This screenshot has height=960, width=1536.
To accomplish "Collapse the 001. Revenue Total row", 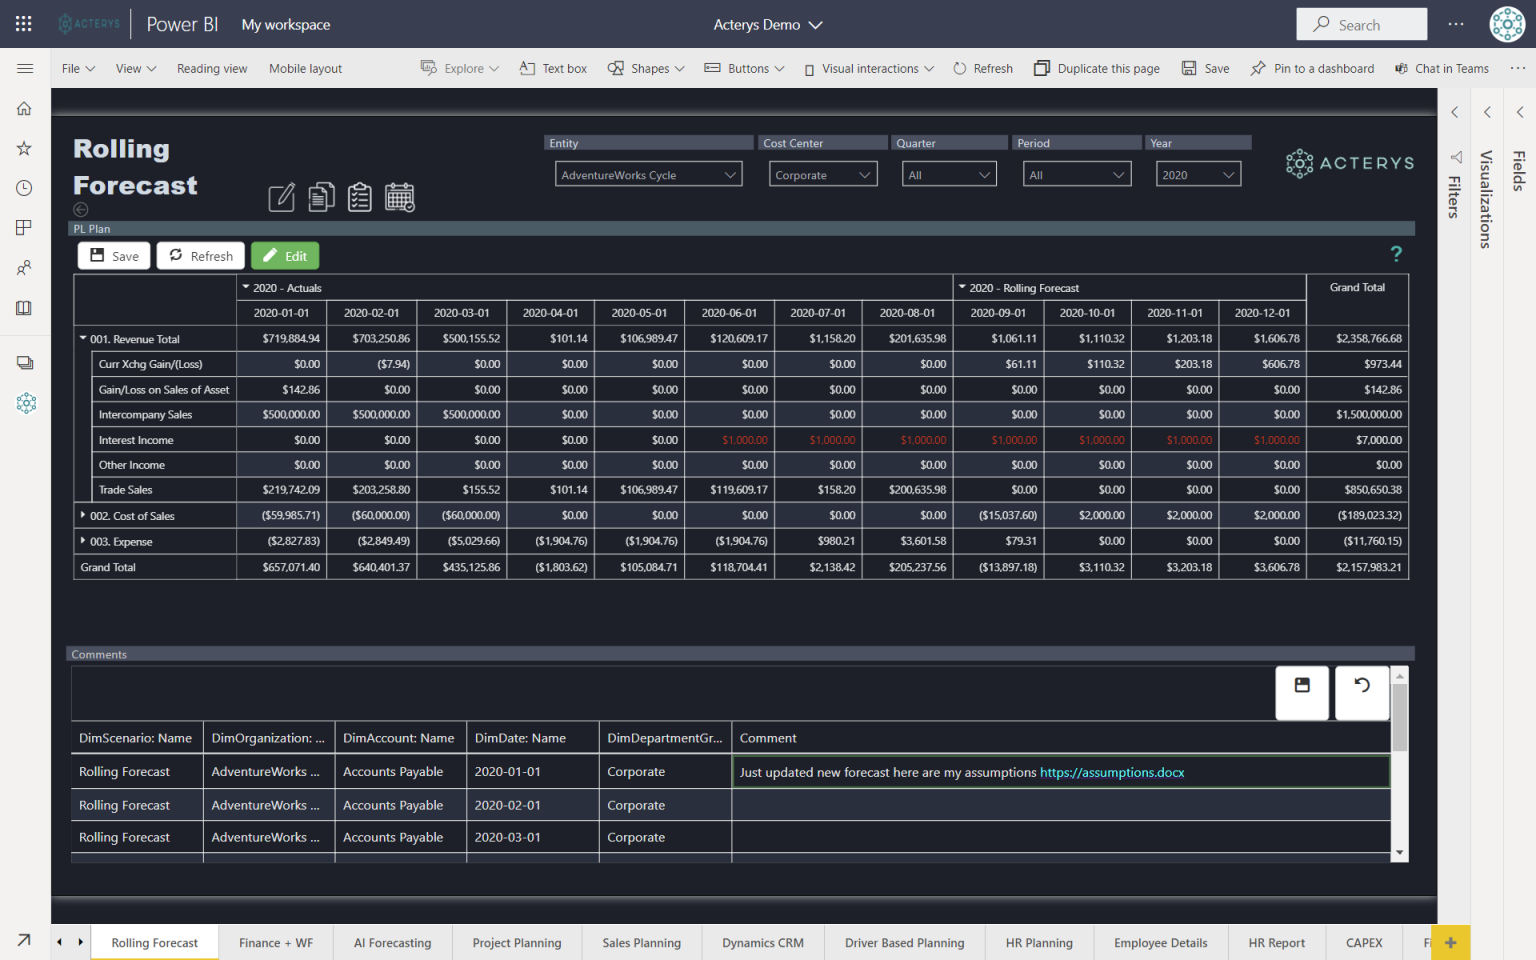I will tap(83, 339).
